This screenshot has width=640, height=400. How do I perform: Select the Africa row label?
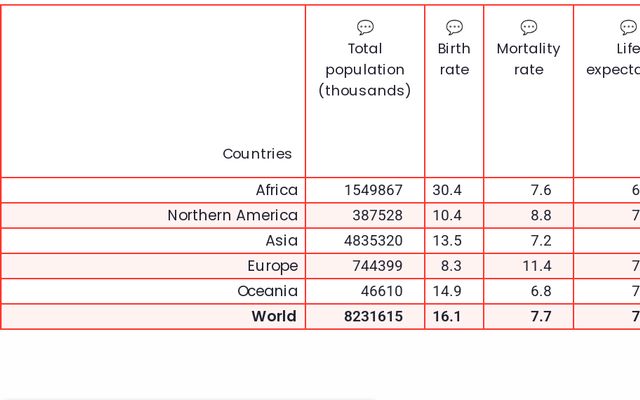point(276,190)
